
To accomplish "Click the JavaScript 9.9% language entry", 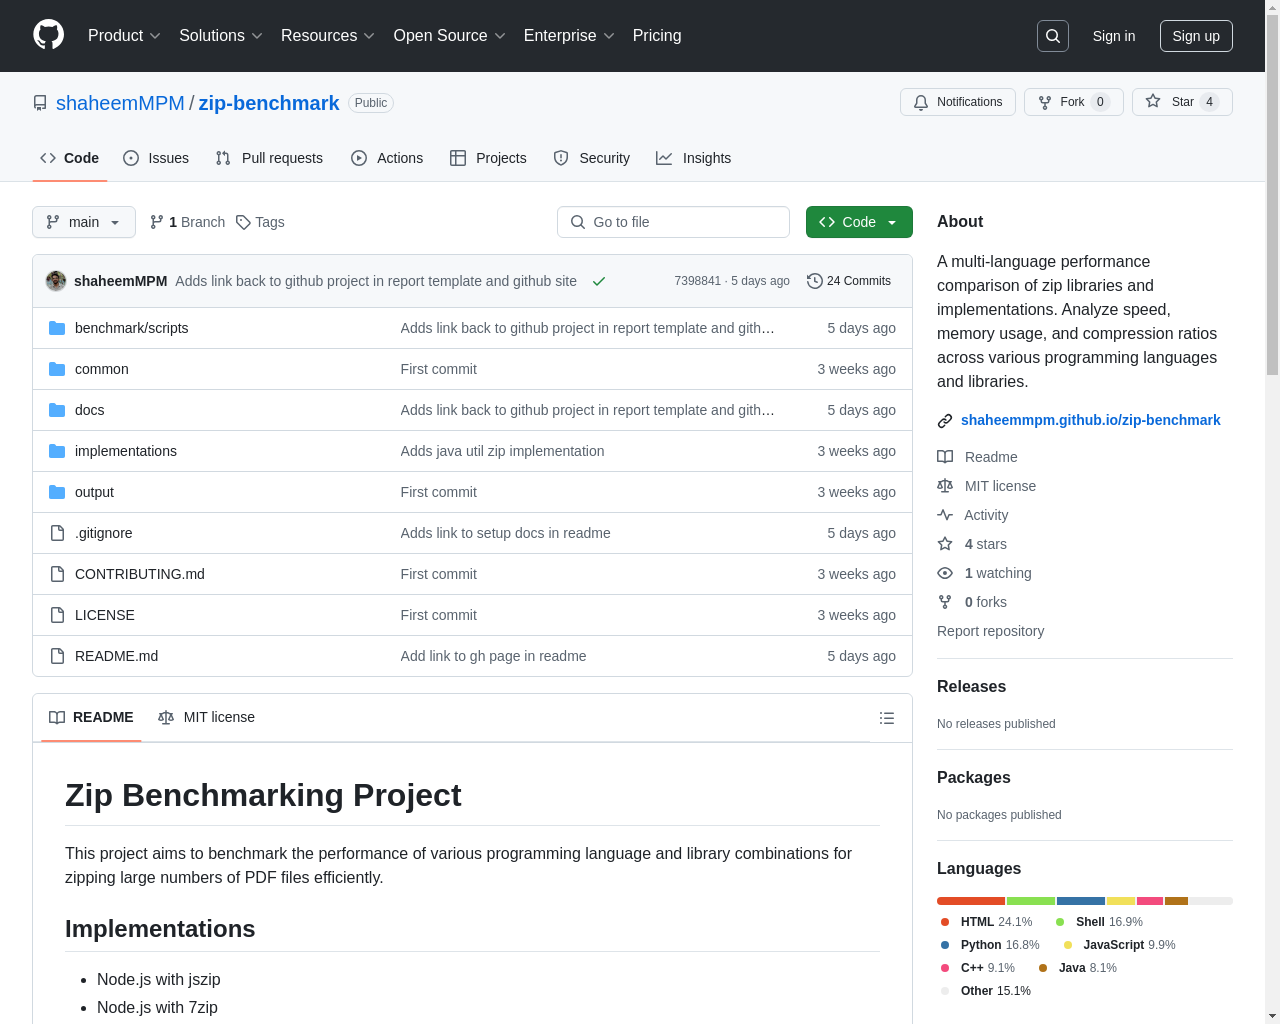I will pos(1119,945).
